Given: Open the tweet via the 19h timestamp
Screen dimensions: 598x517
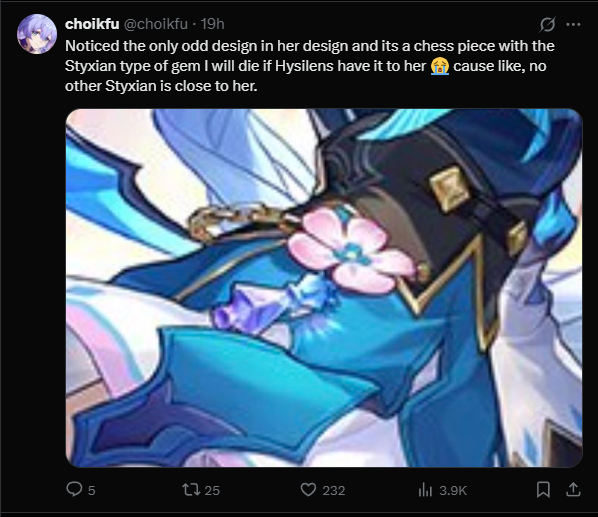Looking at the screenshot, I should (212, 24).
